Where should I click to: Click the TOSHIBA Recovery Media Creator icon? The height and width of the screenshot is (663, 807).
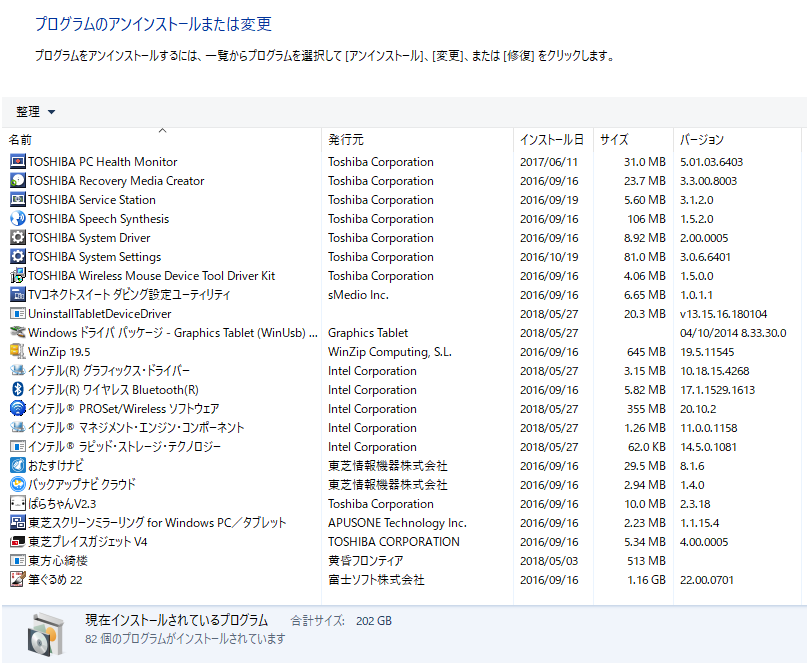[x=17, y=181]
